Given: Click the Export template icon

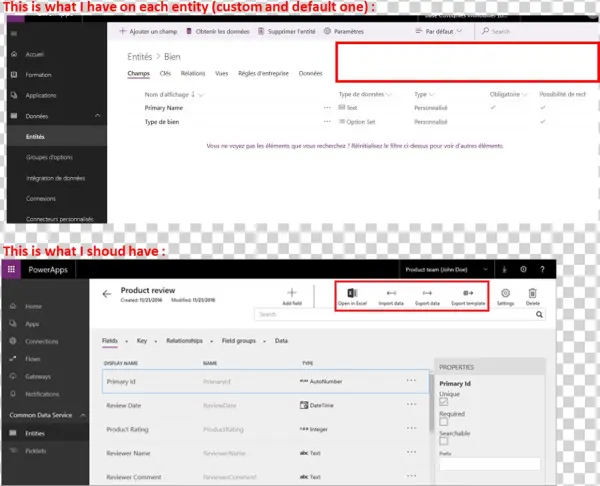Looking at the screenshot, I should click(468, 292).
